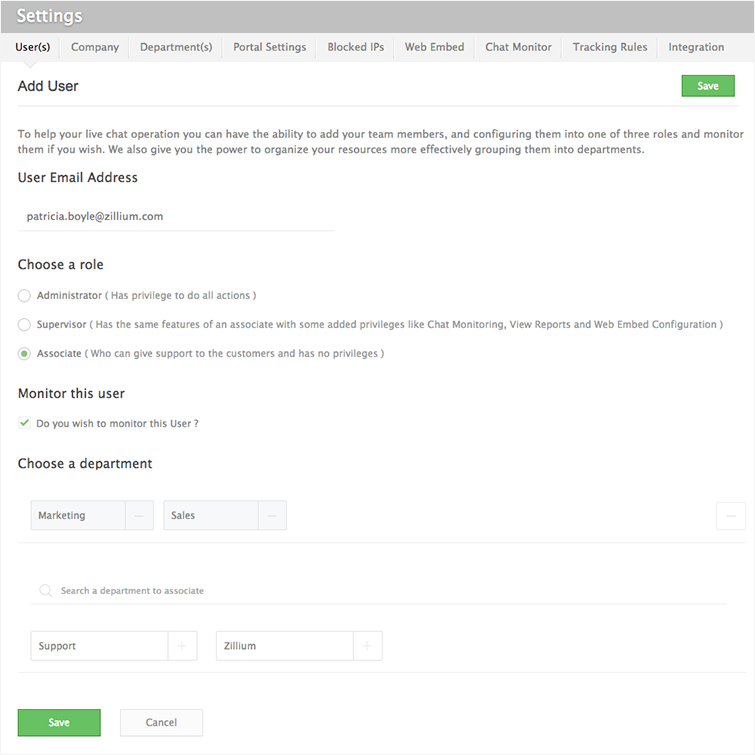Image resolution: width=755 pixels, height=755 pixels.
Task: Select the Supervisor role
Action: pyautogui.click(x=25, y=325)
